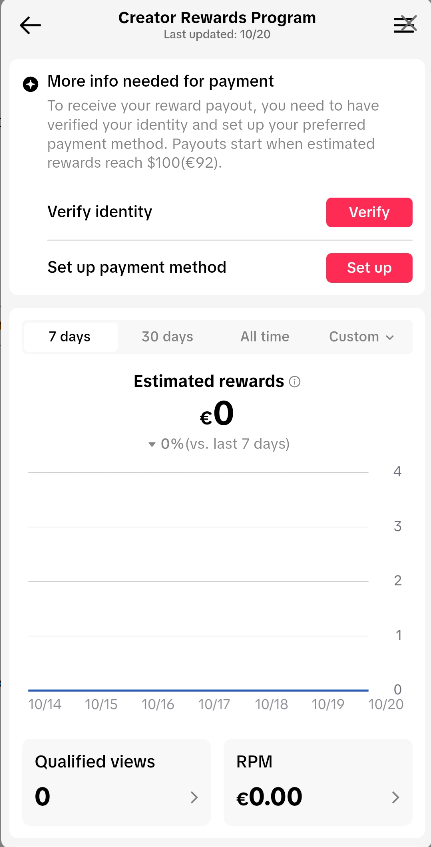Click the Estimated rewards info icon
431x847 pixels.
point(294,382)
